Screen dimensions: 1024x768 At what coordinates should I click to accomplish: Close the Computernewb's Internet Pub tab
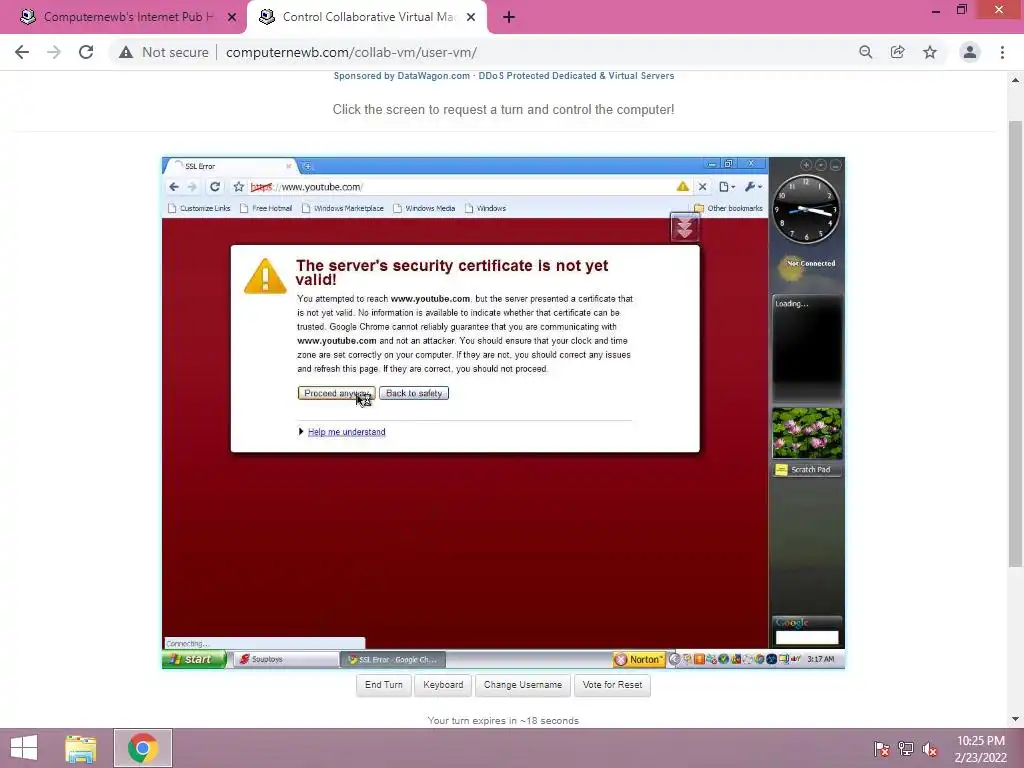(232, 18)
